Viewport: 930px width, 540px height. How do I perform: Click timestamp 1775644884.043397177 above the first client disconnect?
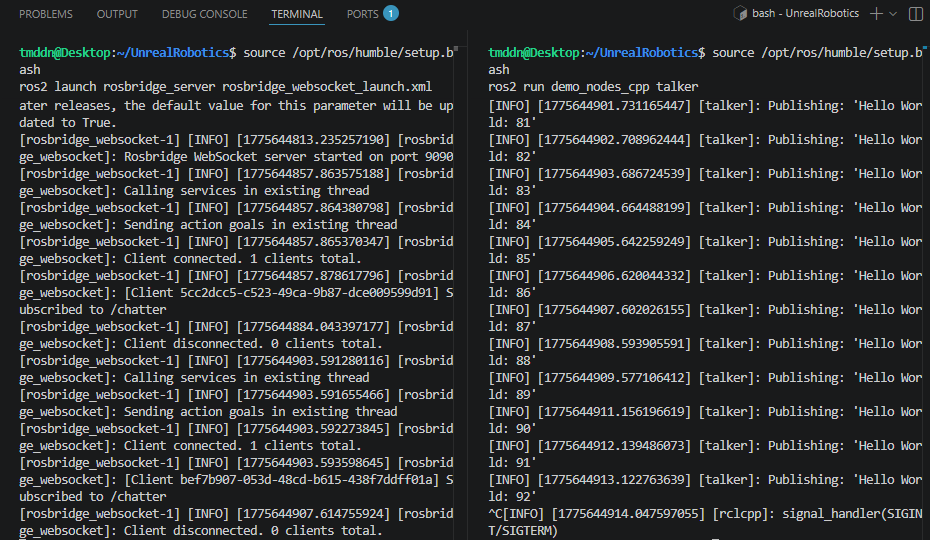pyautogui.click(x=313, y=326)
